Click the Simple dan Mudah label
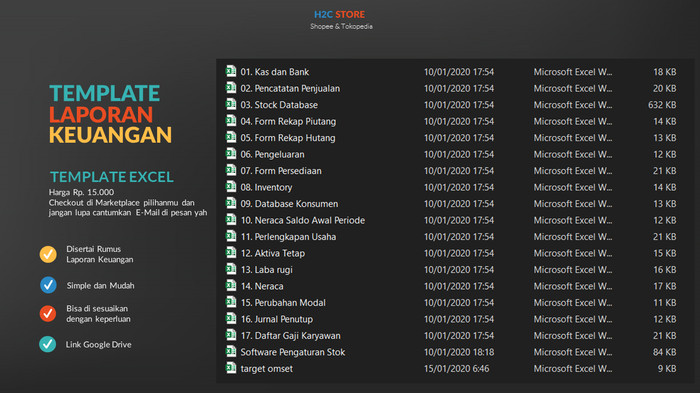Viewport: 700px width, 393px height. point(100,285)
